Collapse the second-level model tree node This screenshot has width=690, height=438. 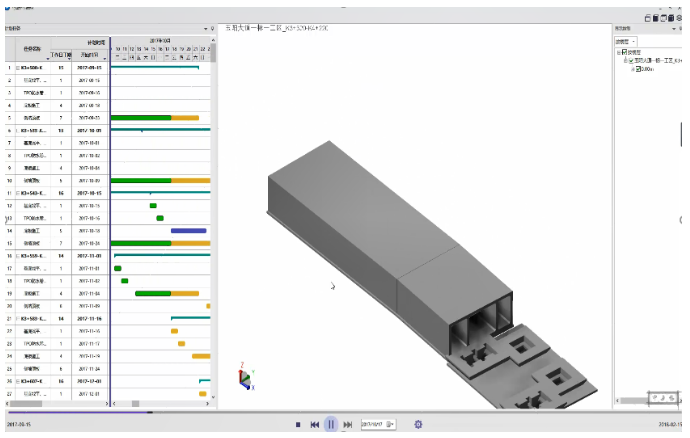tap(625, 61)
